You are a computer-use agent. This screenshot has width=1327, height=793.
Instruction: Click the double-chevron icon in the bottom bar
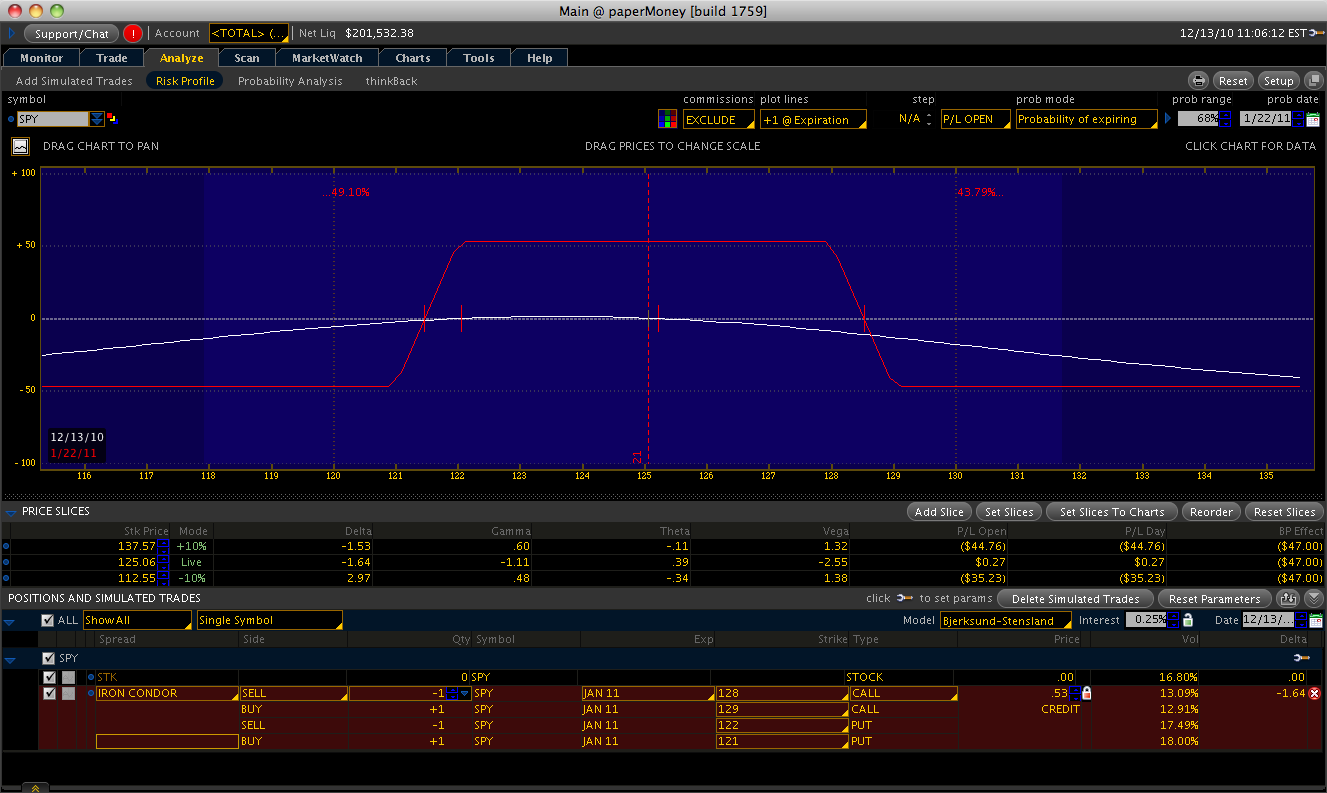(35, 787)
